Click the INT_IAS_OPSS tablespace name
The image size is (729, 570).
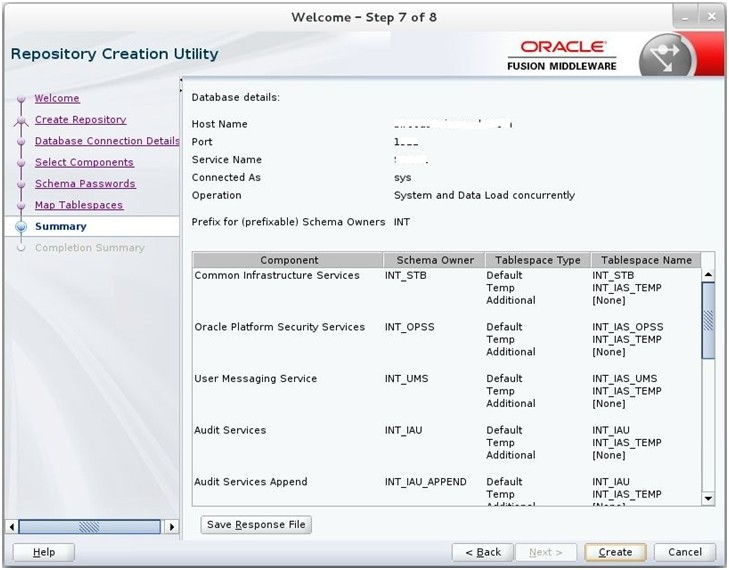(x=628, y=327)
